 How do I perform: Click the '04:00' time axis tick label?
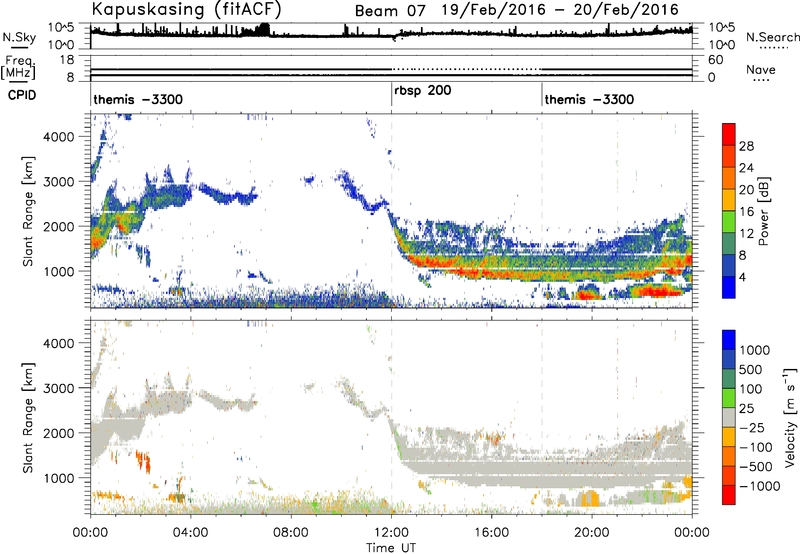point(191,533)
